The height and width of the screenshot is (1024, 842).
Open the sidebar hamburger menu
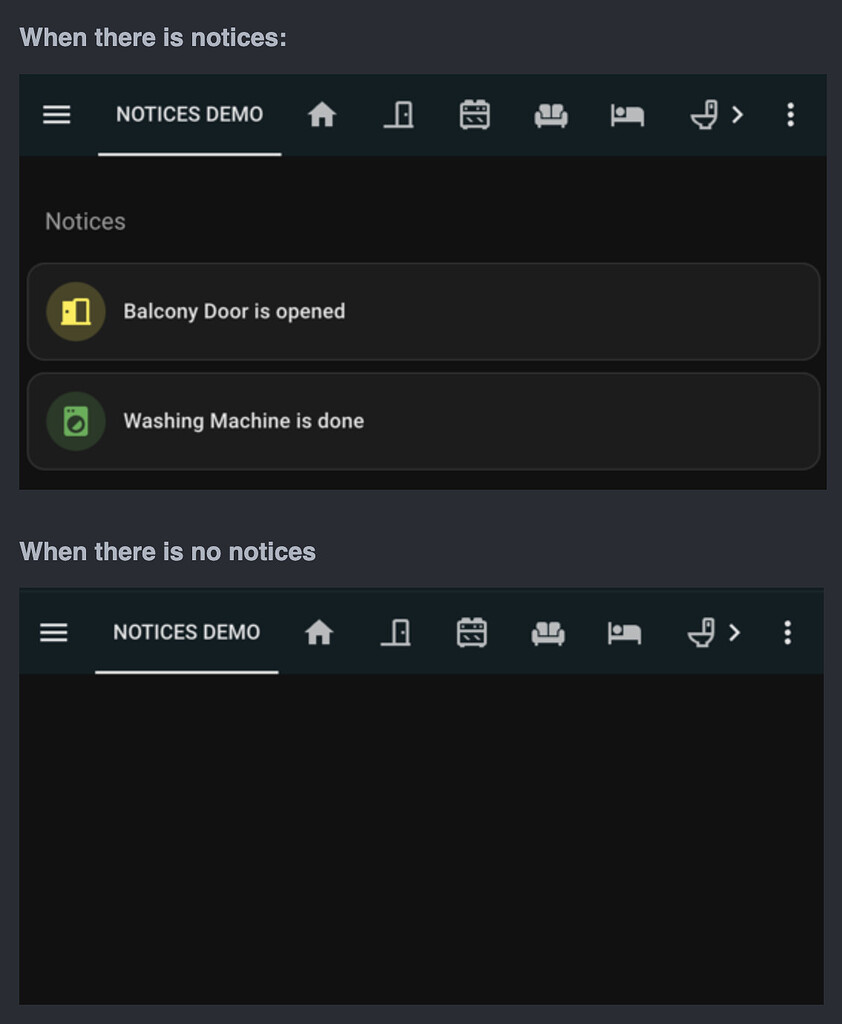[56, 115]
